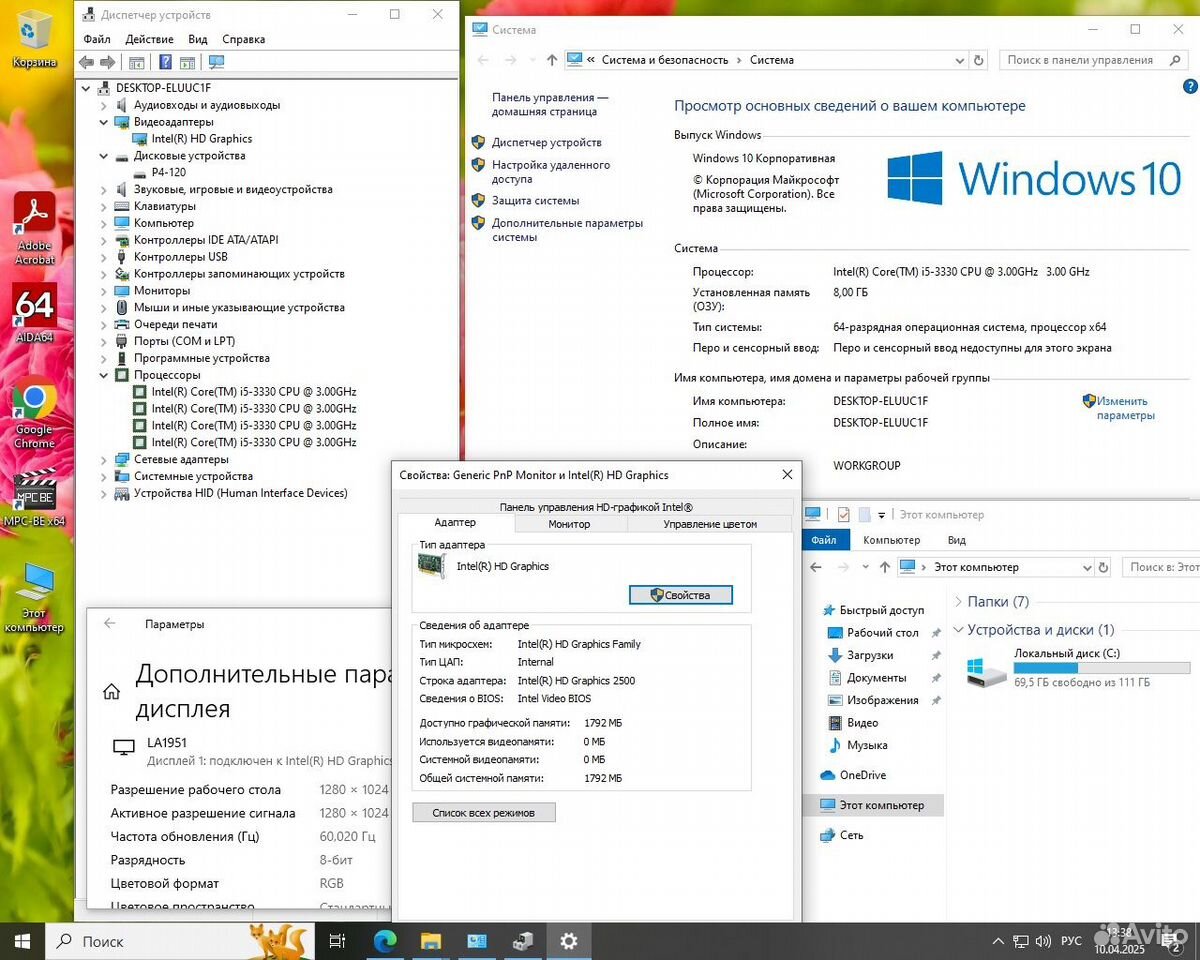Select Сеть in Explorer sidebar
The width and height of the screenshot is (1200, 960).
pos(851,835)
